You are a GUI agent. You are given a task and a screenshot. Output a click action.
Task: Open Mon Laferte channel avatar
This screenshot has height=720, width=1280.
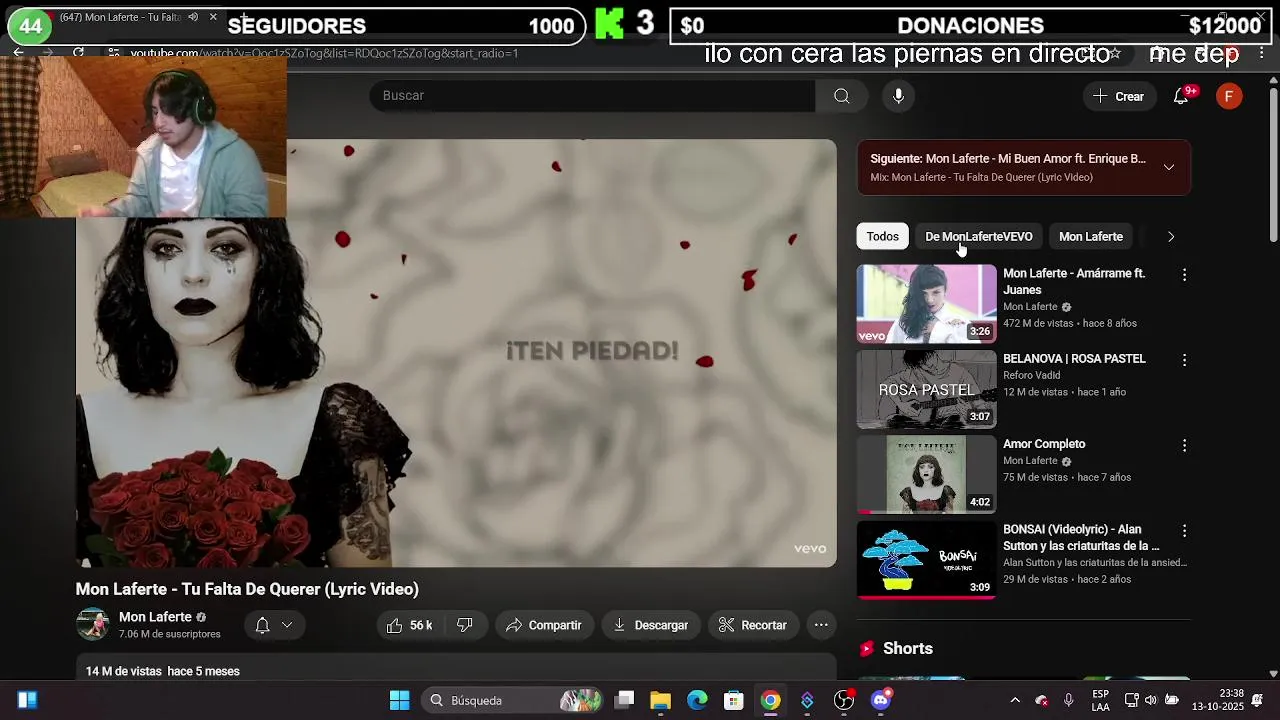pyautogui.click(x=92, y=624)
